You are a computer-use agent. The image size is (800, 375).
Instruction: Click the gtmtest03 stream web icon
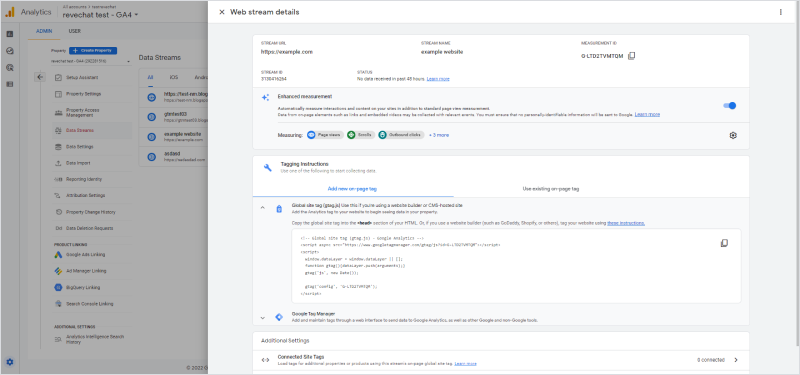151,117
